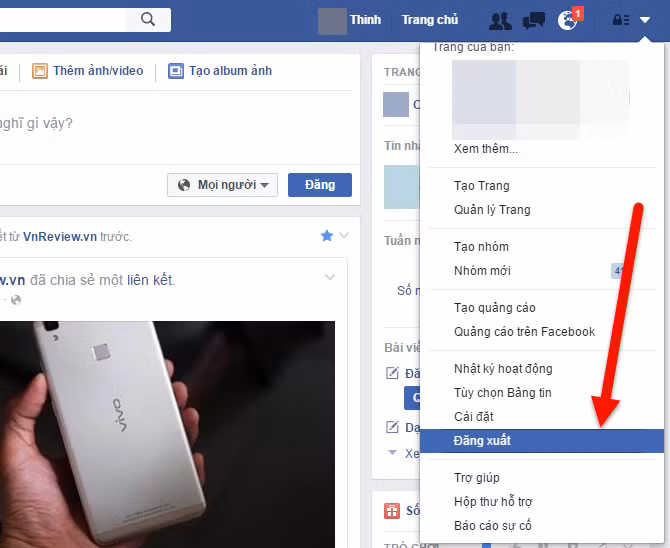
Task: Choose Tạo quảng cáo menu item
Action: pyautogui.click(x=495, y=308)
